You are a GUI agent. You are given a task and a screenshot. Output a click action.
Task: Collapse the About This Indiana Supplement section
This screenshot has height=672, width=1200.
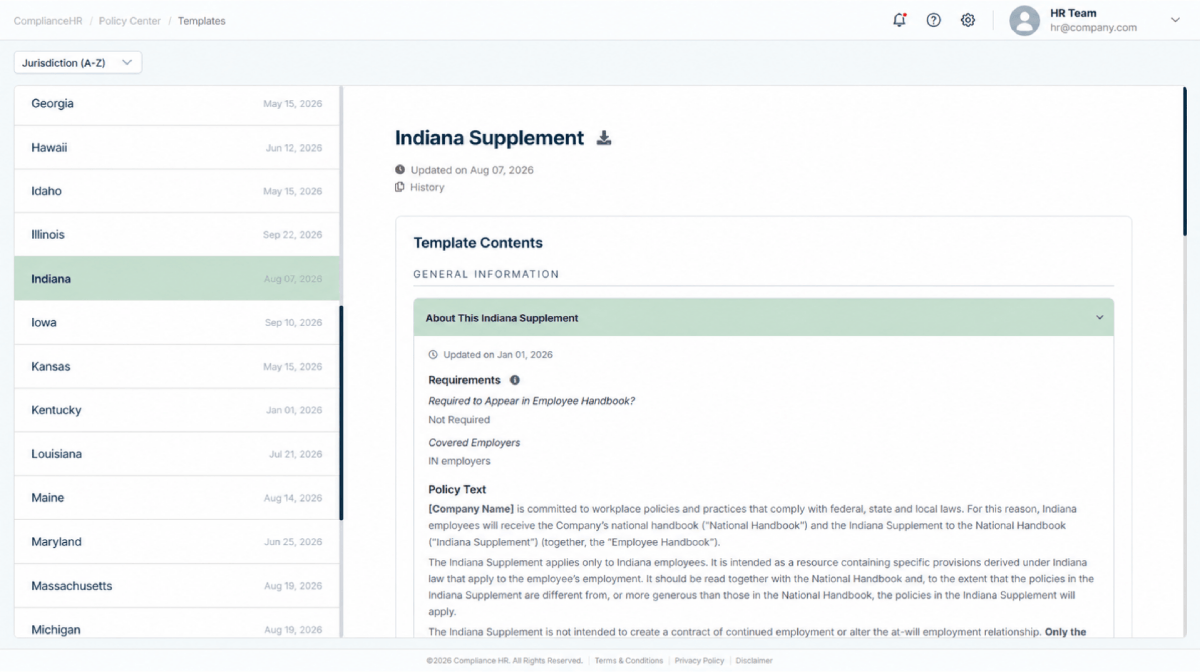pyautogui.click(x=764, y=318)
